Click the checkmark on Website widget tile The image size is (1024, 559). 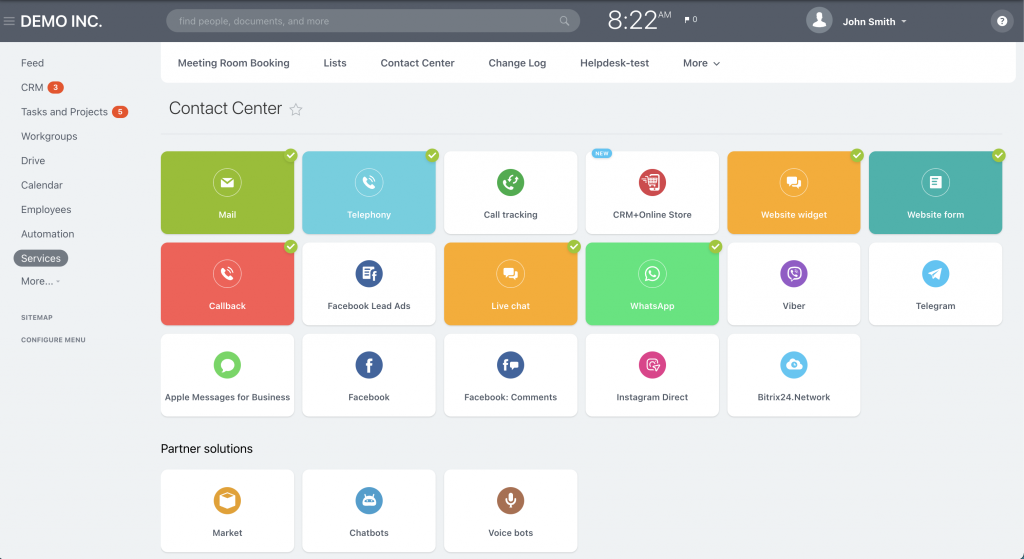click(x=857, y=155)
